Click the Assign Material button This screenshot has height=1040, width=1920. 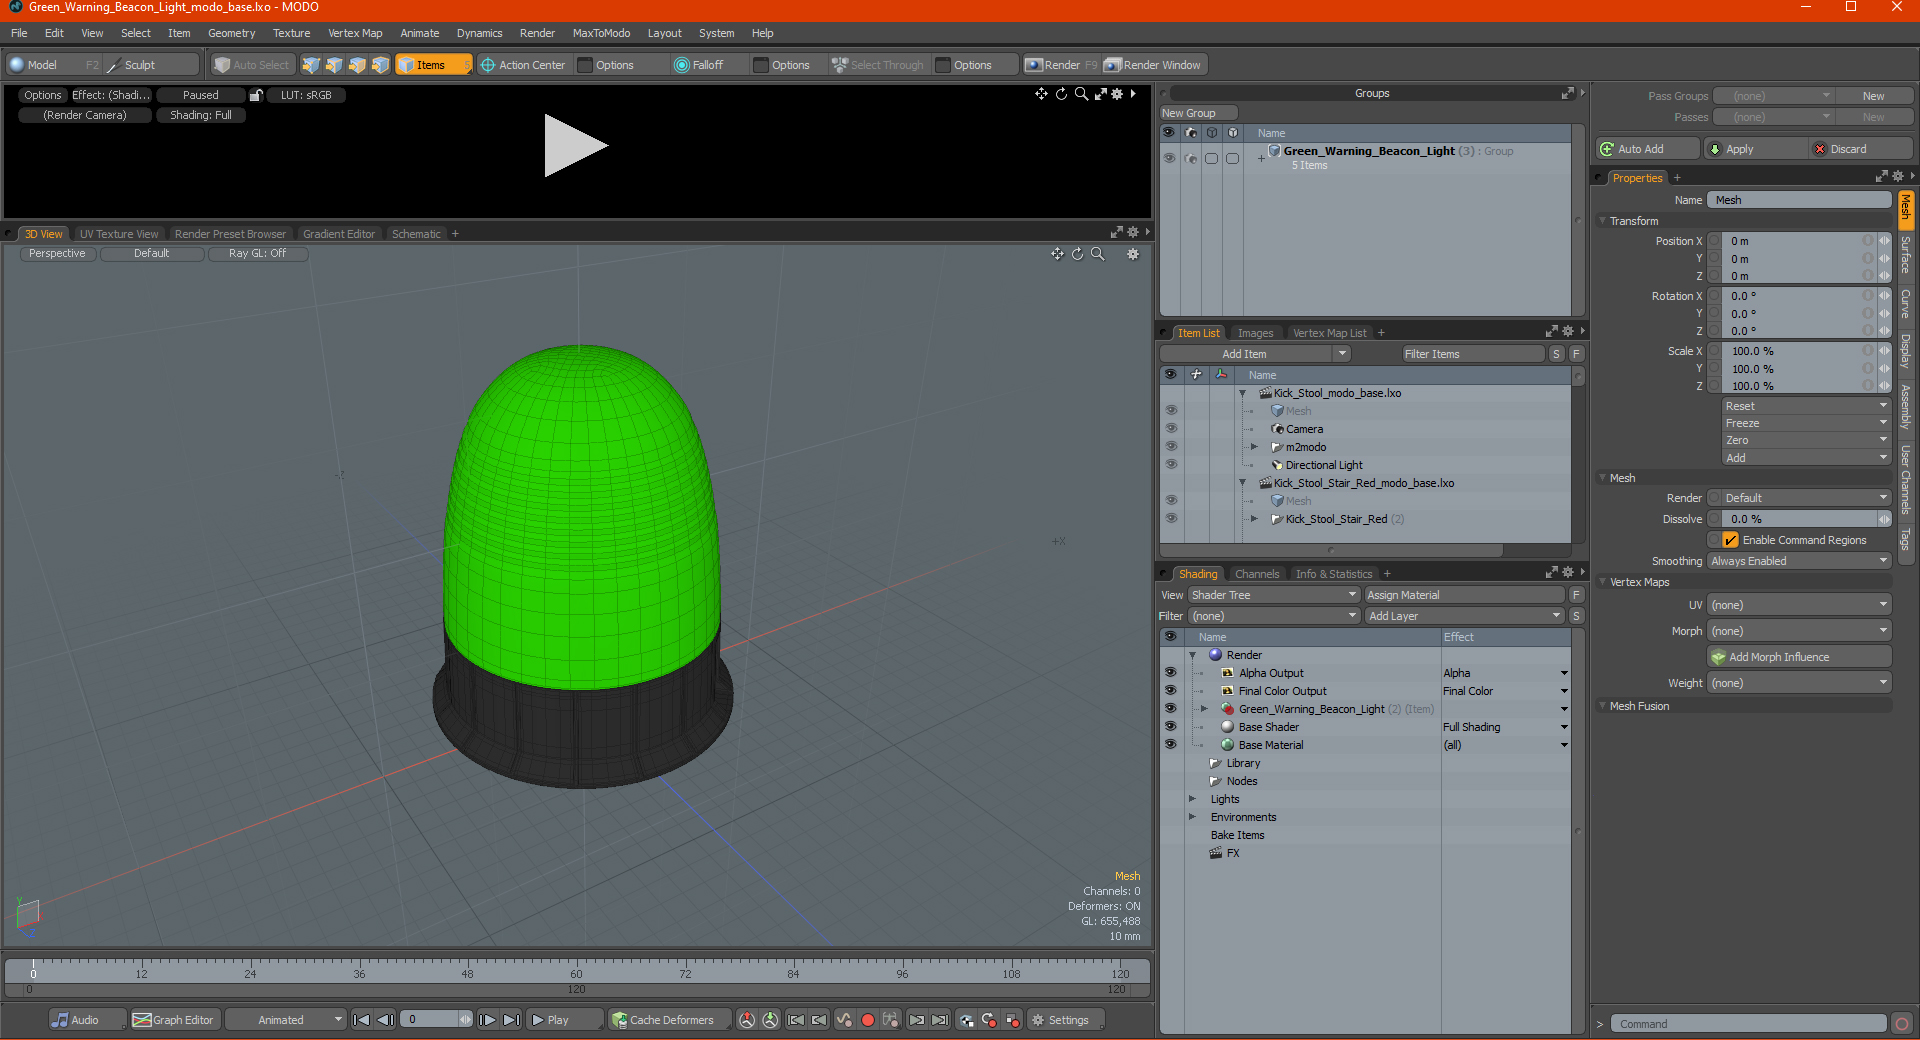[1464, 595]
